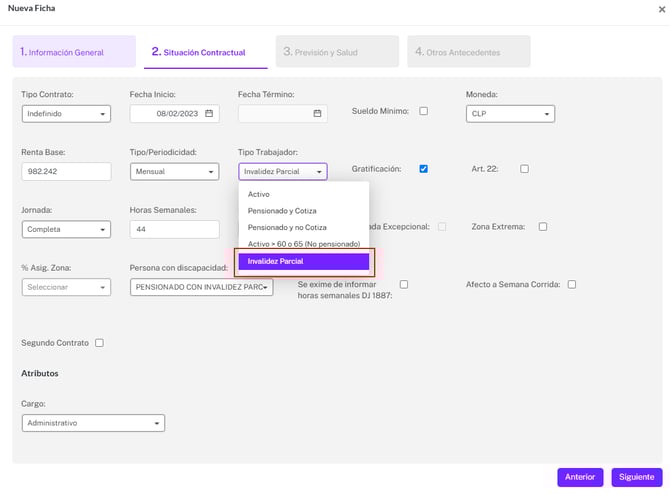Close the Nueva Ficha dialog
The height and width of the screenshot is (495, 670).
click(660, 9)
